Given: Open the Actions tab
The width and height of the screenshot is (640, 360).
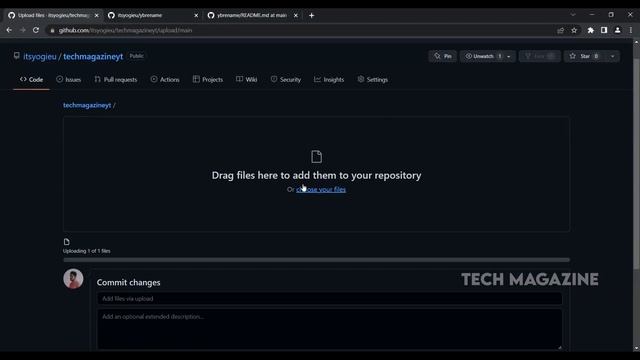Looking at the screenshot, I should coord(165,80).
